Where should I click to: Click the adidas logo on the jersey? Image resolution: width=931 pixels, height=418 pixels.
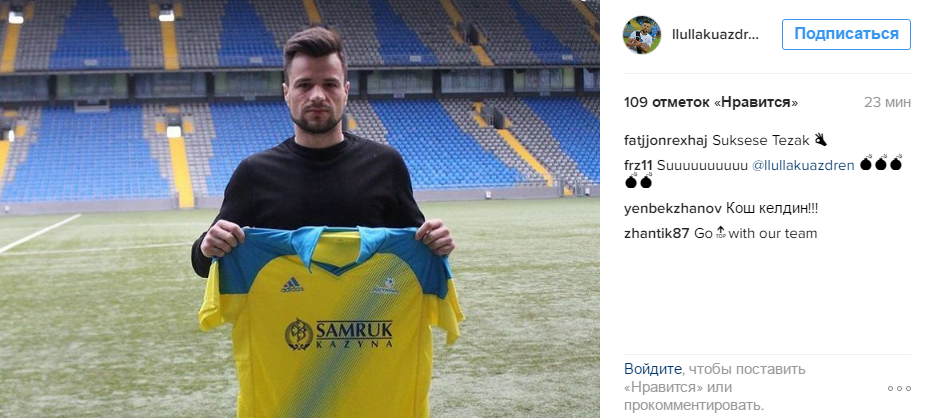point(292,285)
